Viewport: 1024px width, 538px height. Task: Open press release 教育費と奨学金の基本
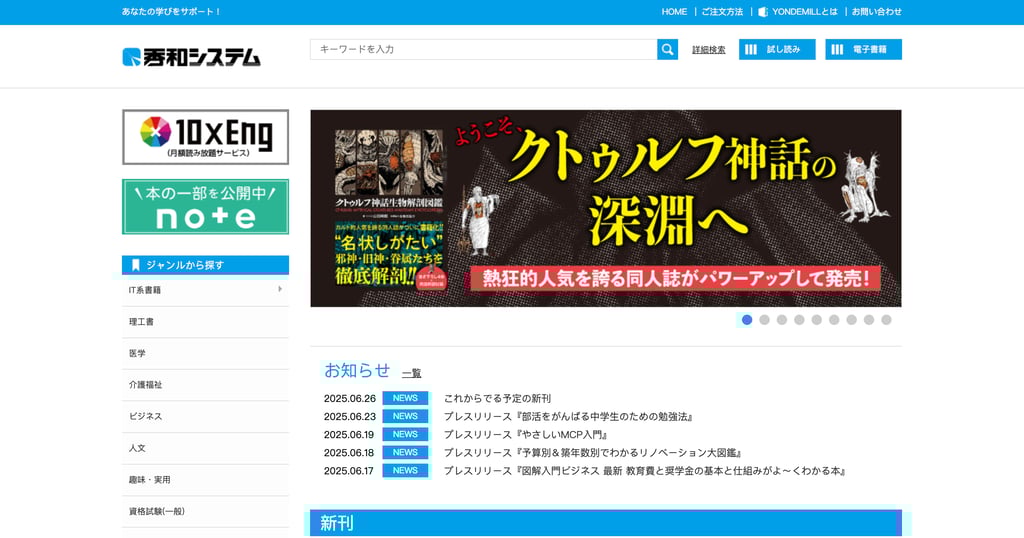point(645,471)
